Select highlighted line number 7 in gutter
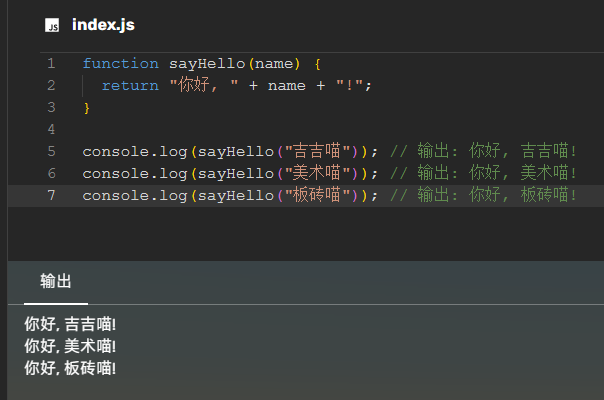 50,195
